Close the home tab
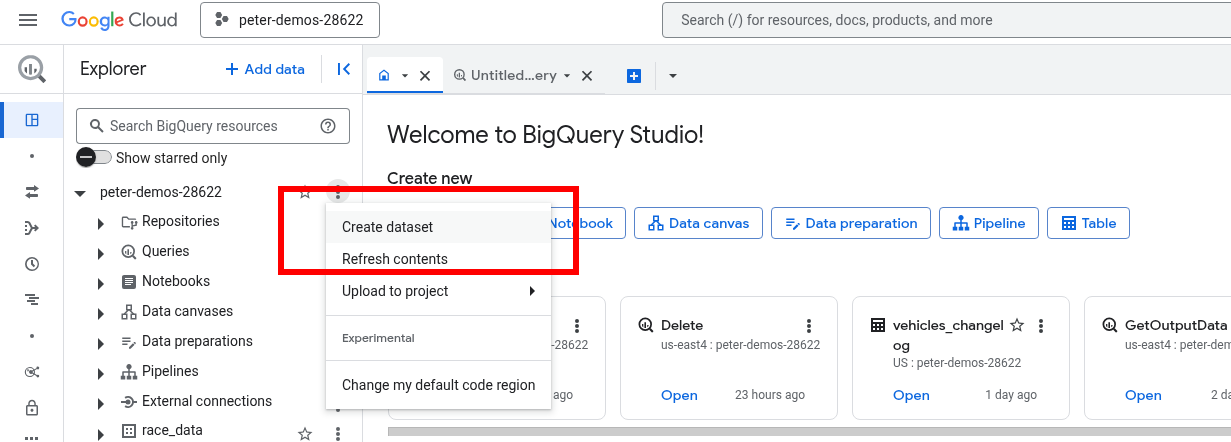The width and height of the screenshot is (1231, 442). pos(425,76)
